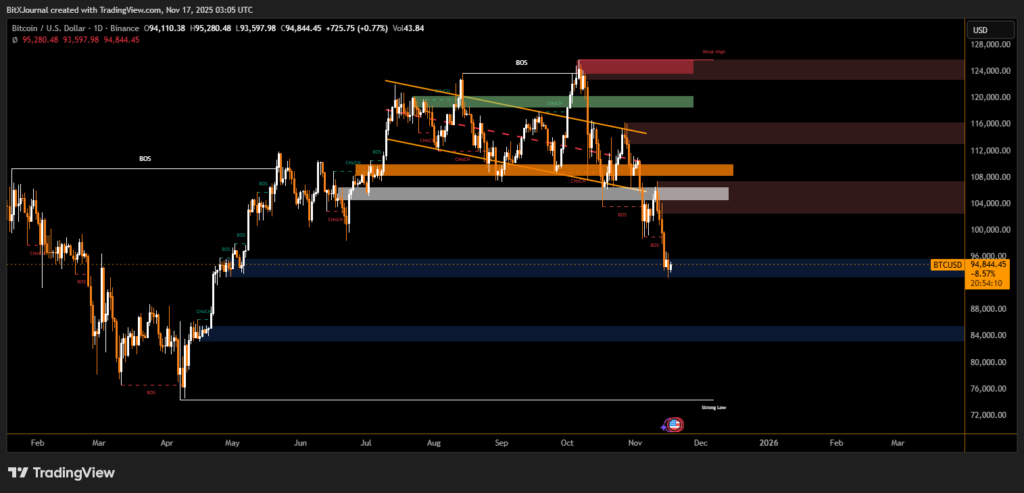Click the BOS label above the October high
This screenshot has height=493, width=1024.
pyautogui.click(x=521, y=63)
